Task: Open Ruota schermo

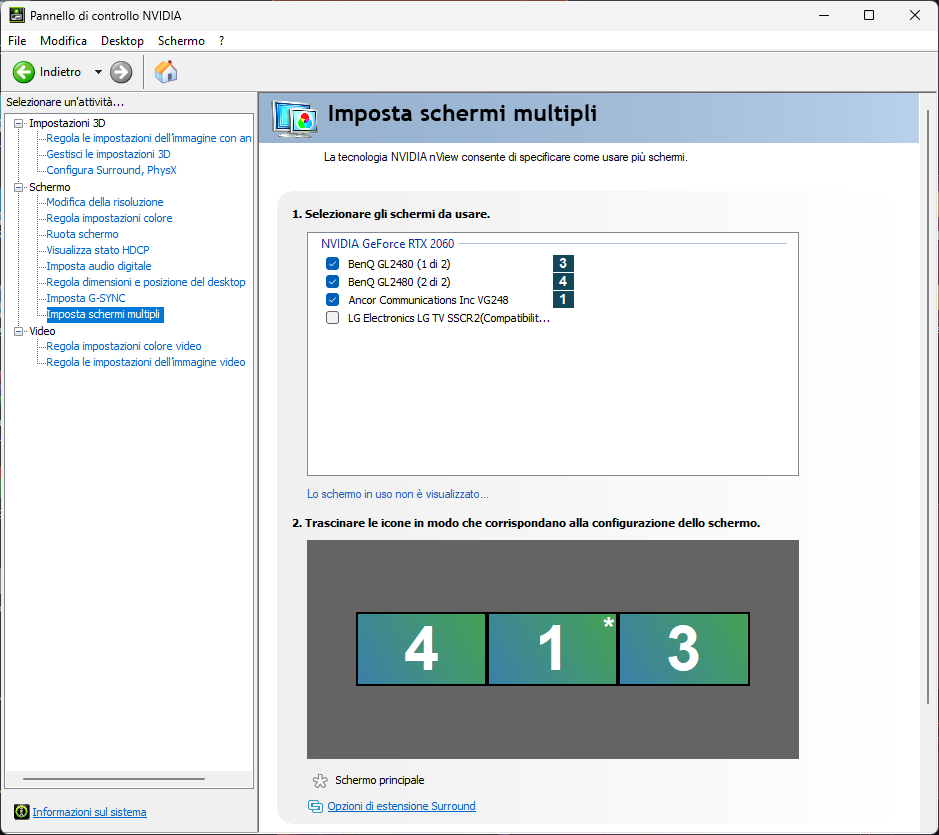Action: [82, 234]
